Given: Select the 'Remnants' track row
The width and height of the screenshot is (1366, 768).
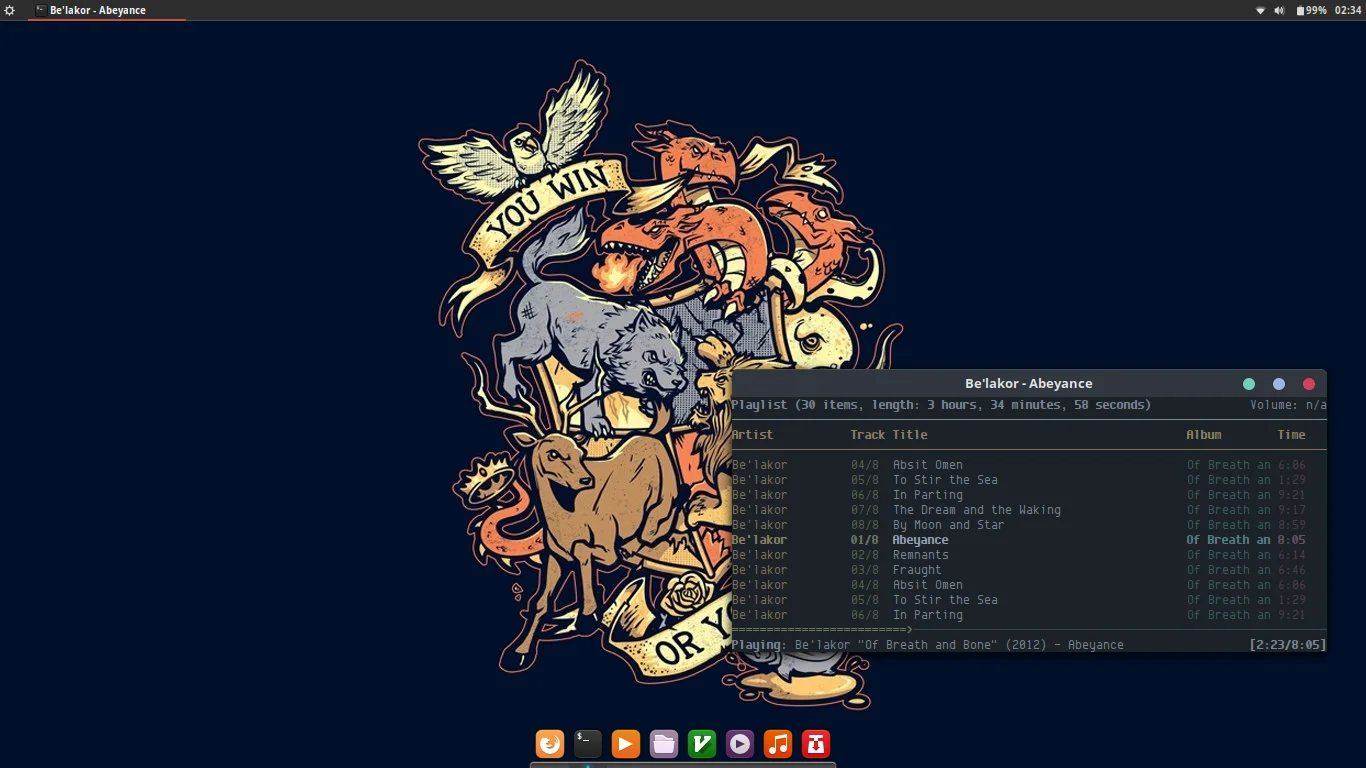Looking at the screenshot, I should [x=1029, y=555].
